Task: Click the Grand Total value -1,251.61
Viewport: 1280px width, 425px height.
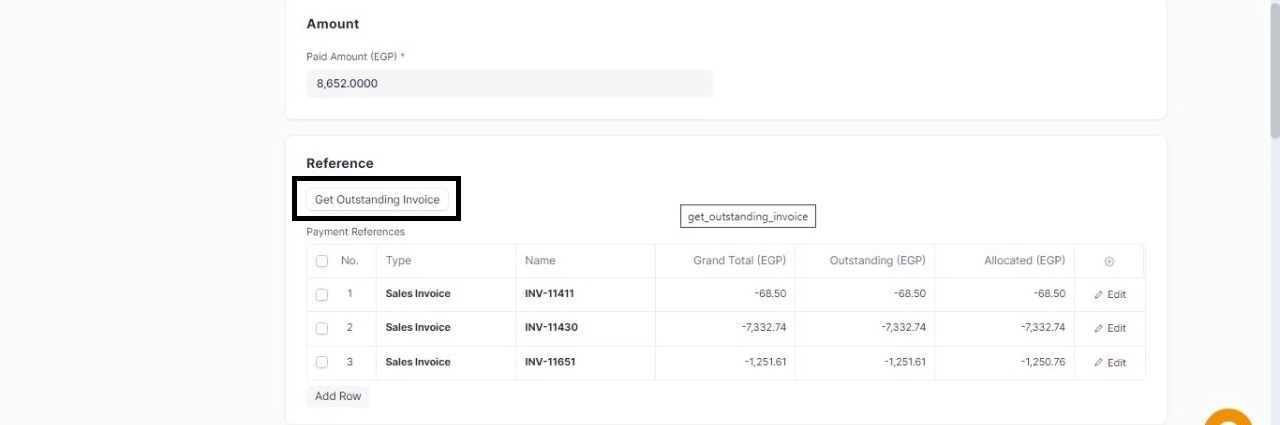Action: [765, 362]
